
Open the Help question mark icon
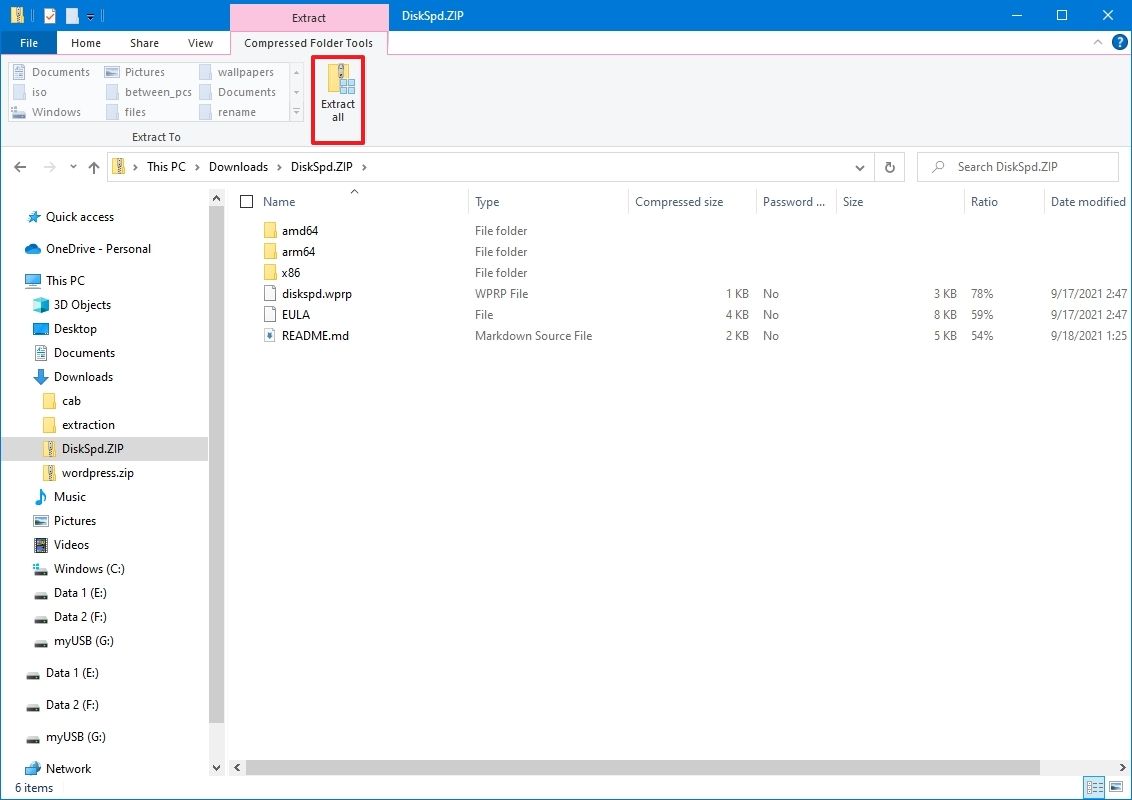click(1120, 42)
